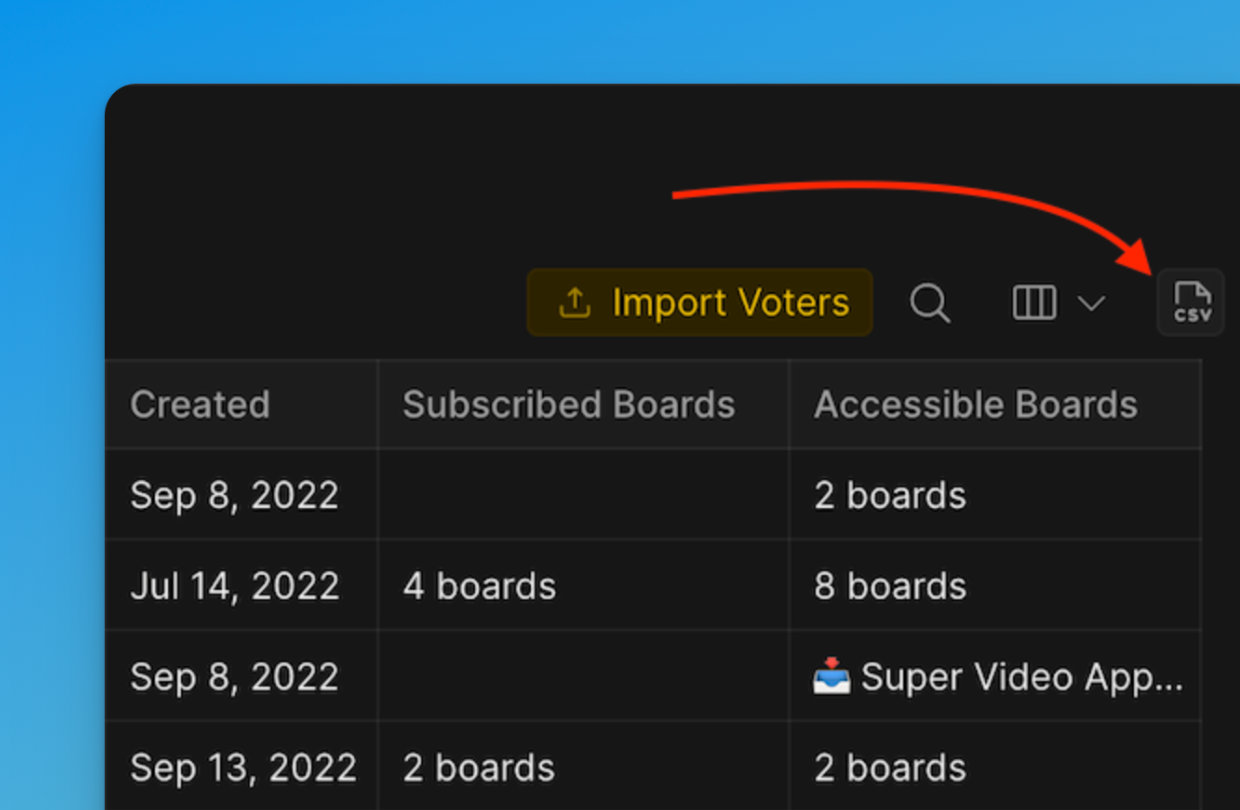Viewport: 1240px width, 810px height.
Task: Open search to filter voters
Action: click(929, 302)
